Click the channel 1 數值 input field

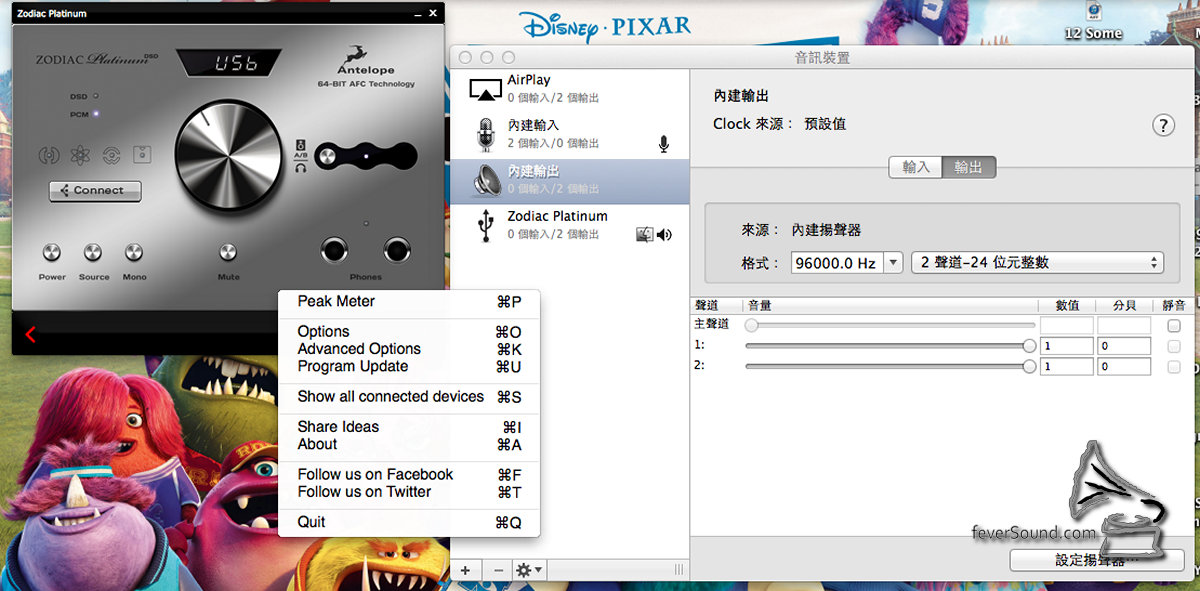pyautogui.click(x=1066, y=345)
